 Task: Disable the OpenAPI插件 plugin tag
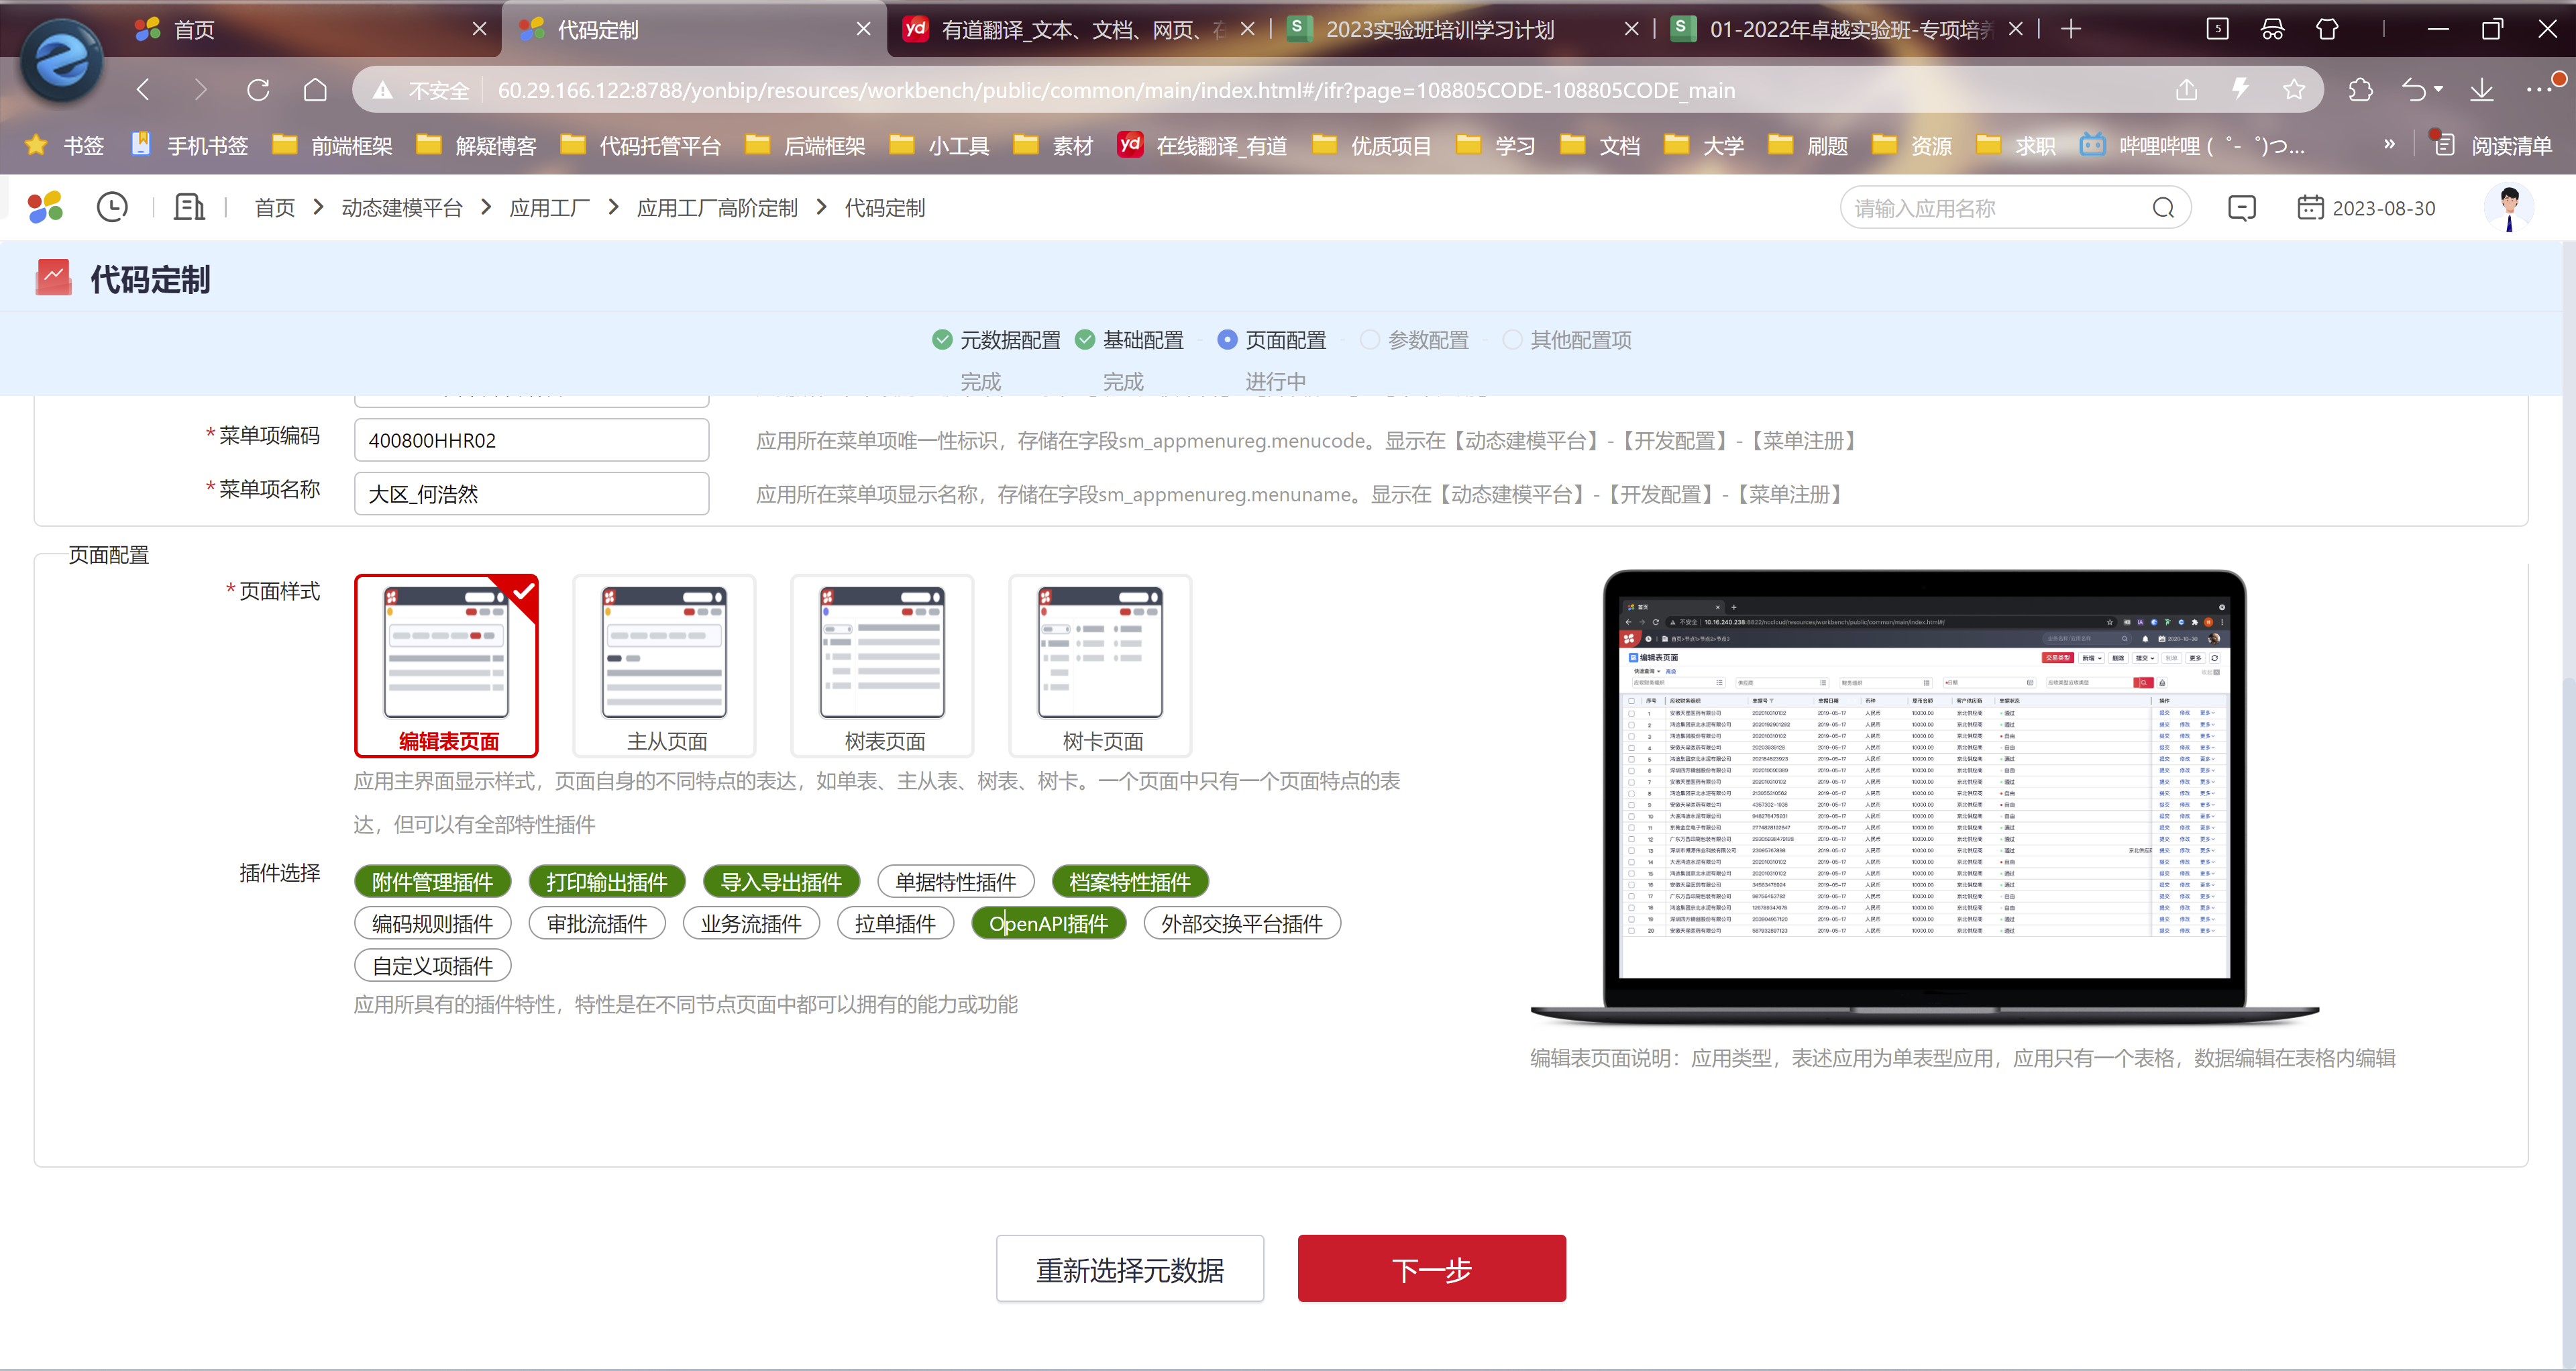click(x=1048, y=924)
